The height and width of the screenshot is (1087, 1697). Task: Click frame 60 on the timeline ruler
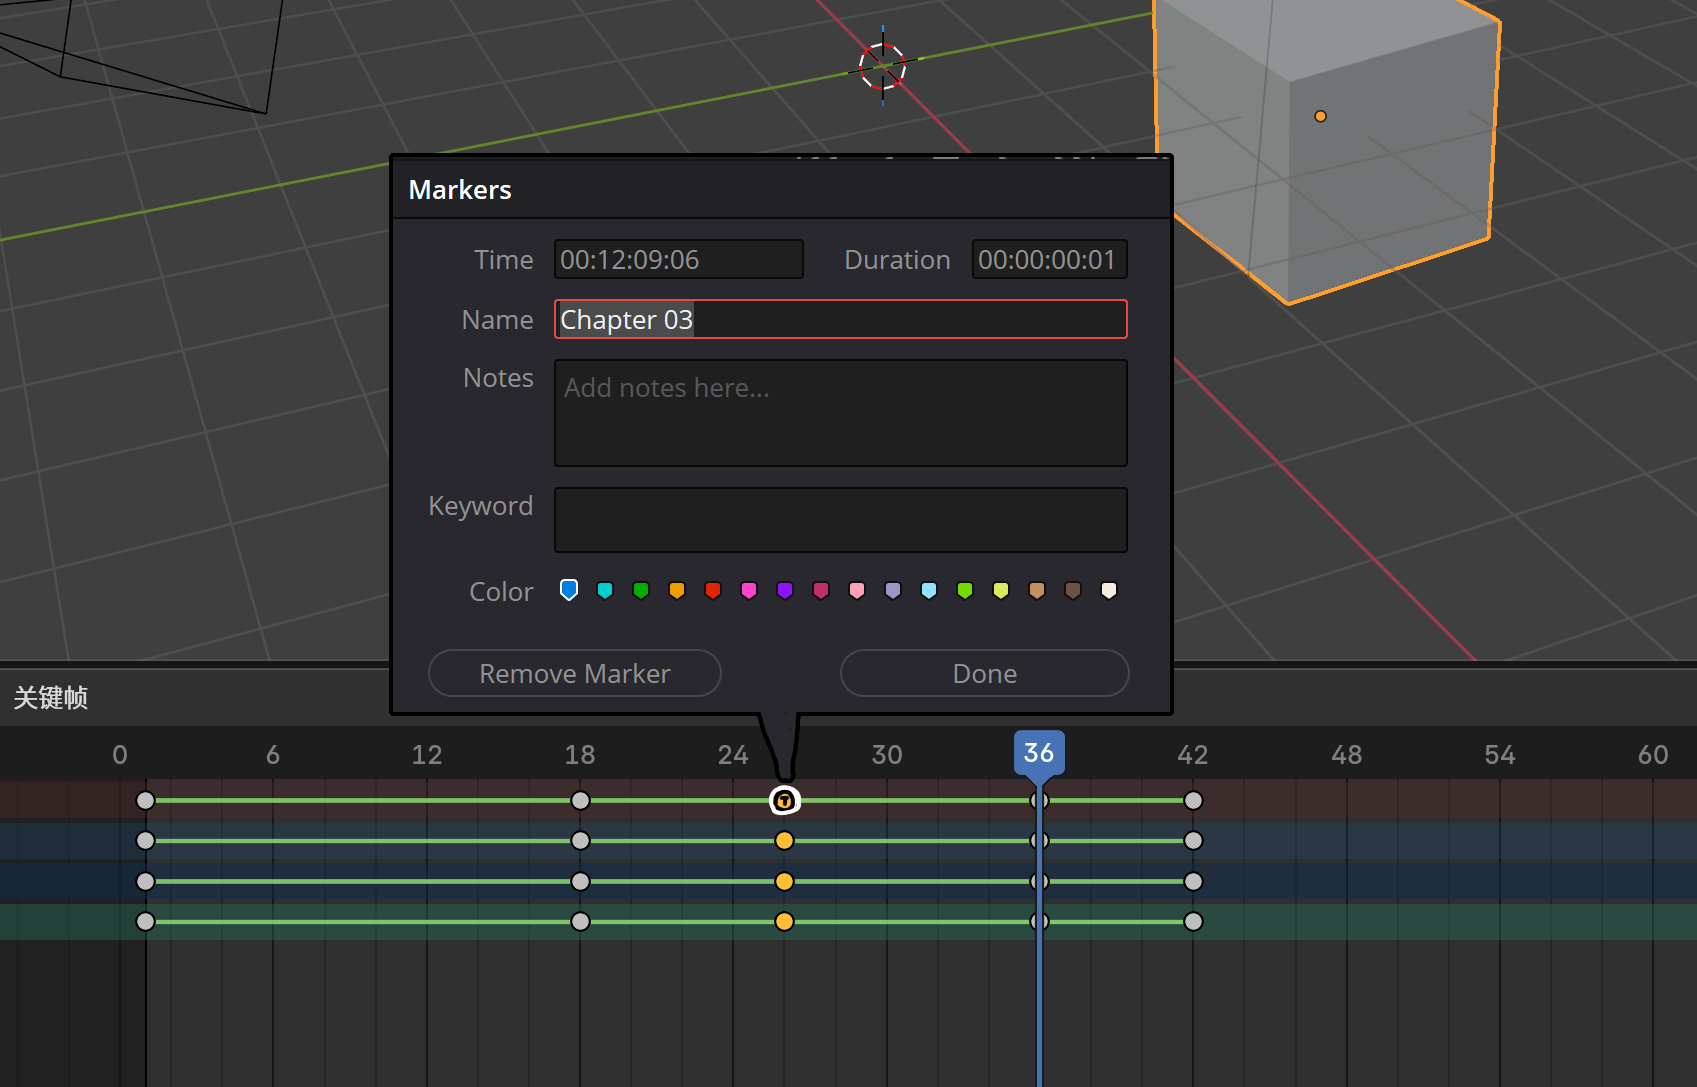click(1653, 755)
